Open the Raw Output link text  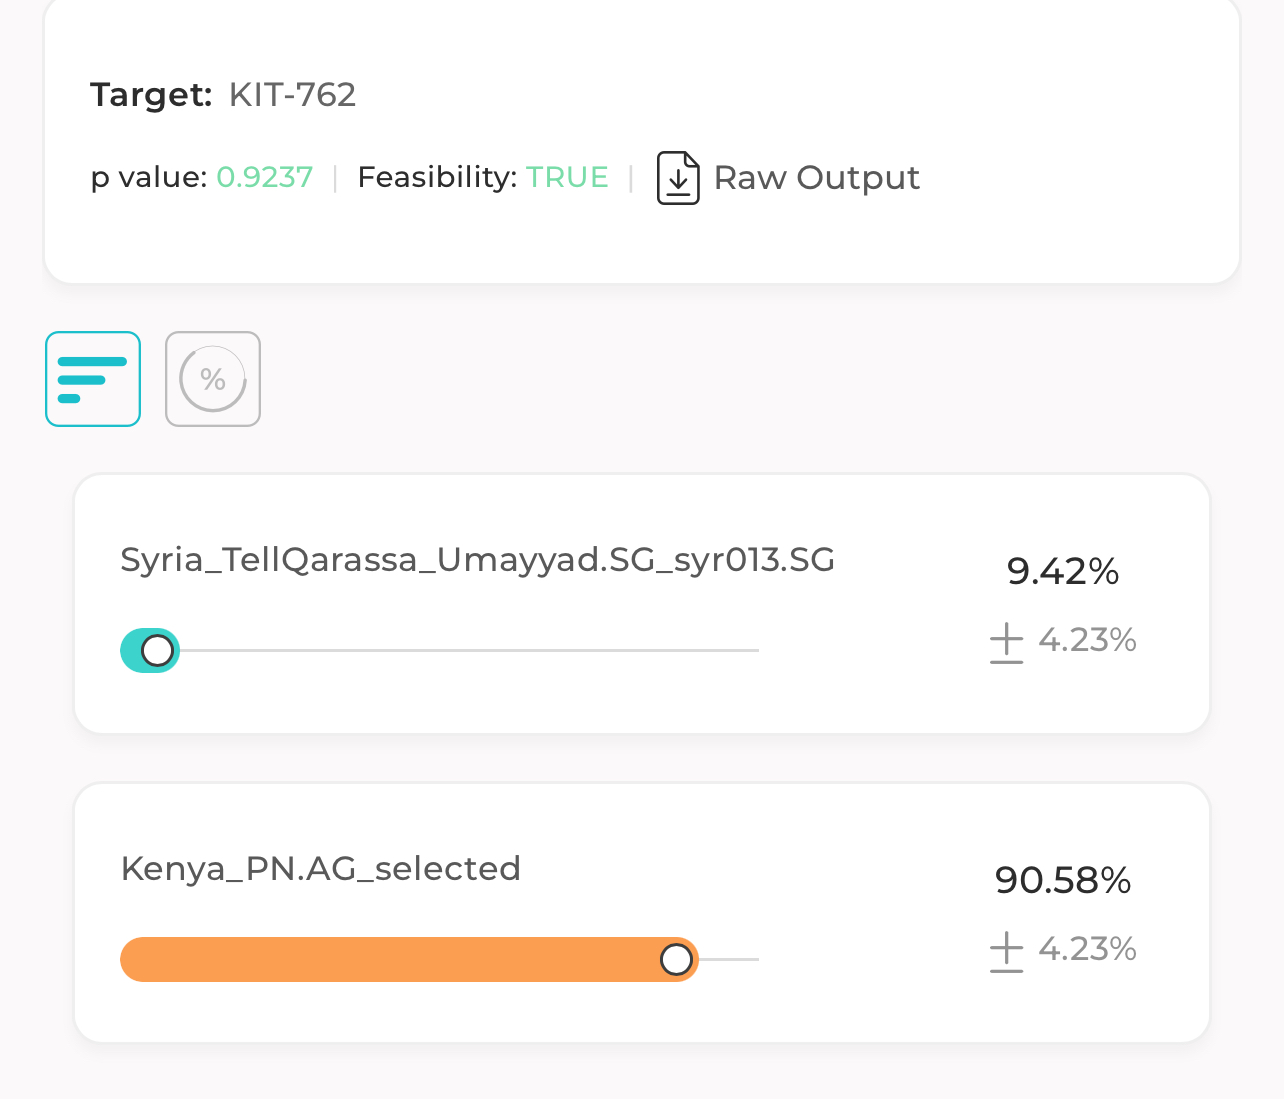coord(816,178)
